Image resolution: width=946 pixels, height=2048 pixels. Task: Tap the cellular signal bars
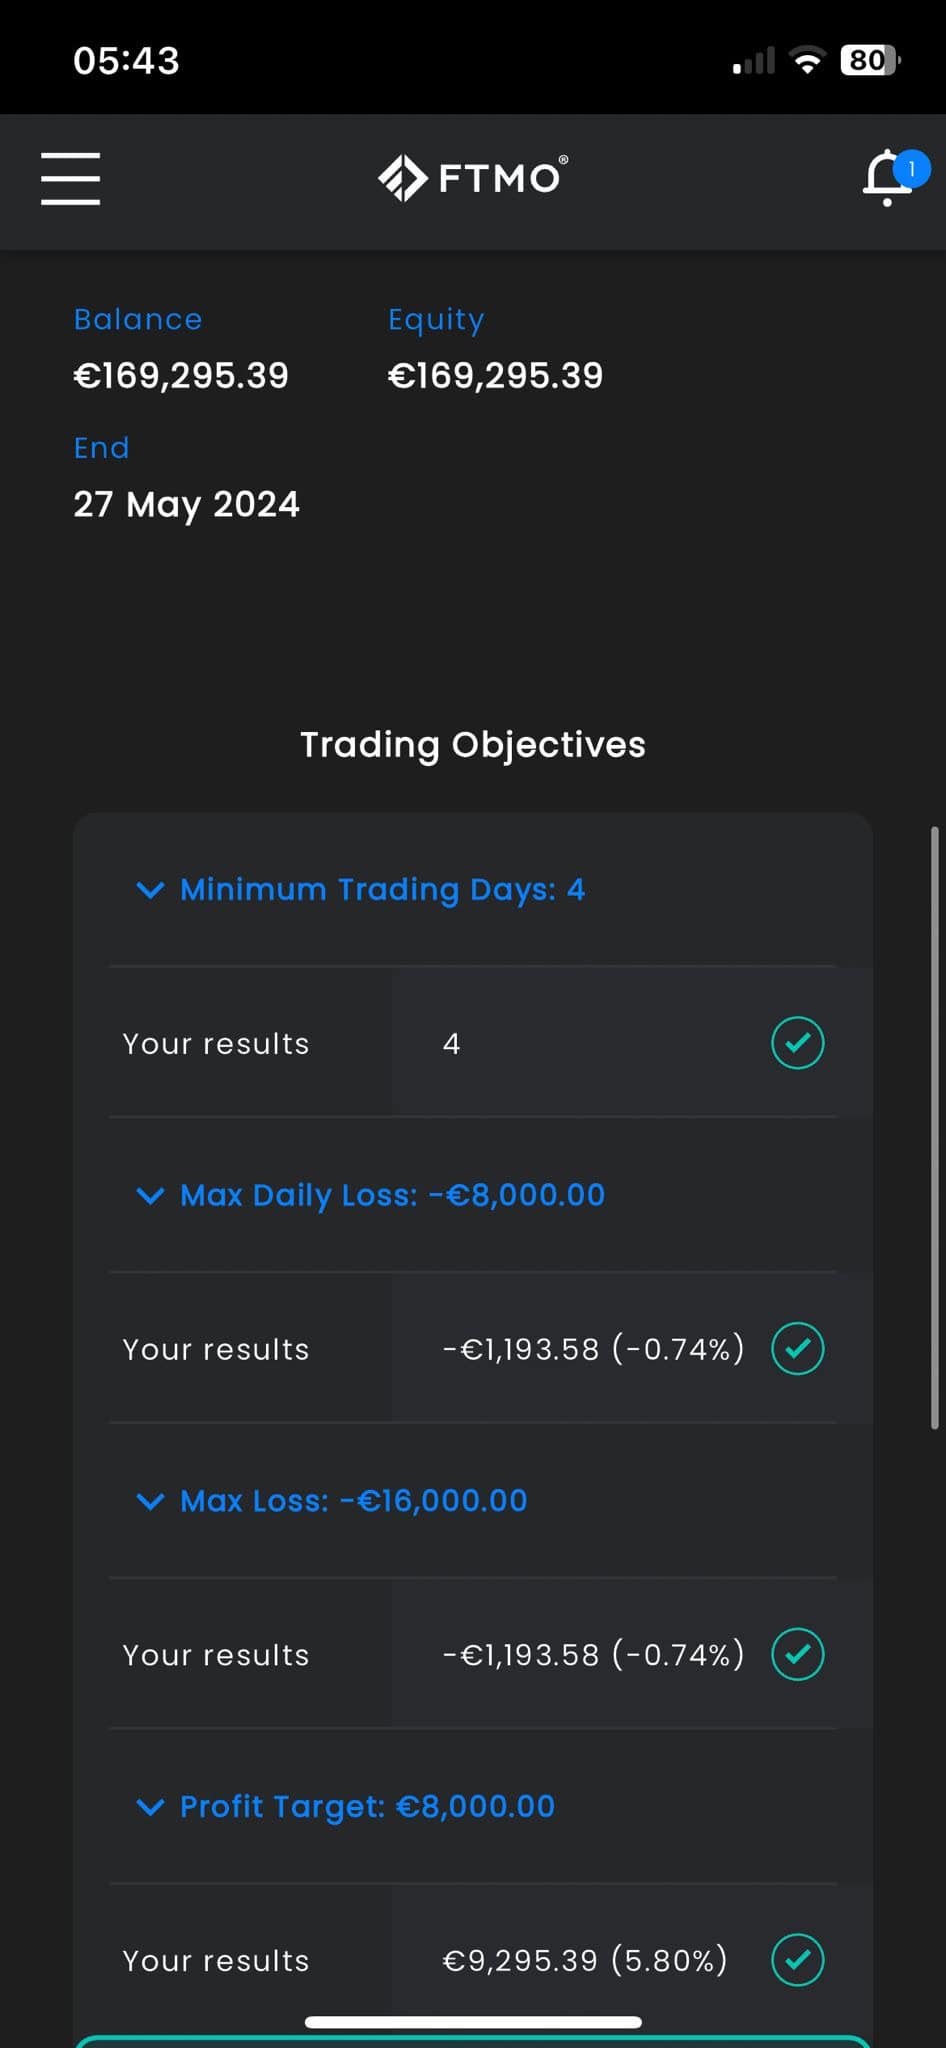[754, 61]
